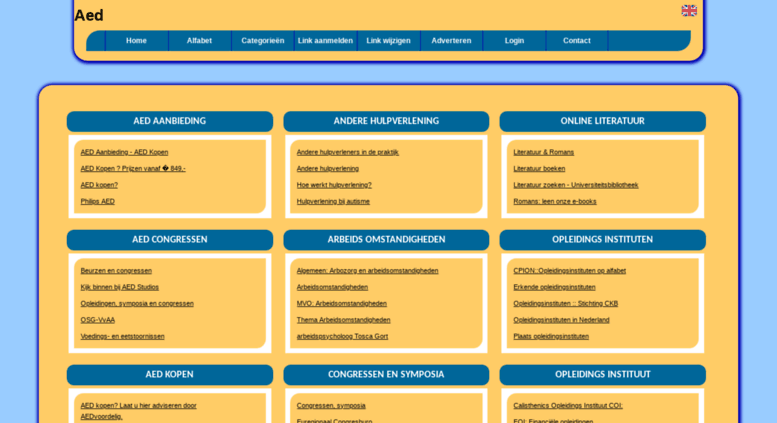Open Congressen, symposia link
The width and height of the screenshot is (777, 423).
(331, 405)
